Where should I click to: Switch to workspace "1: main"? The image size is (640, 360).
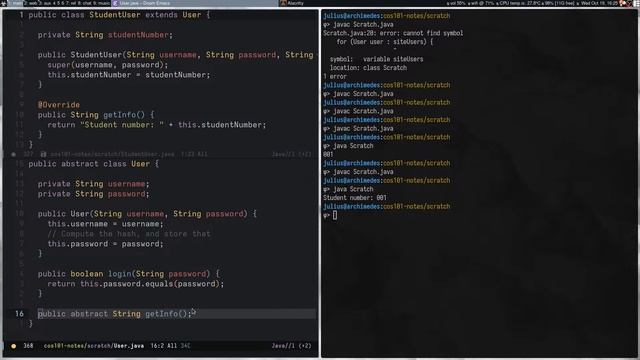pyautogui.click(x=16, y=3)
